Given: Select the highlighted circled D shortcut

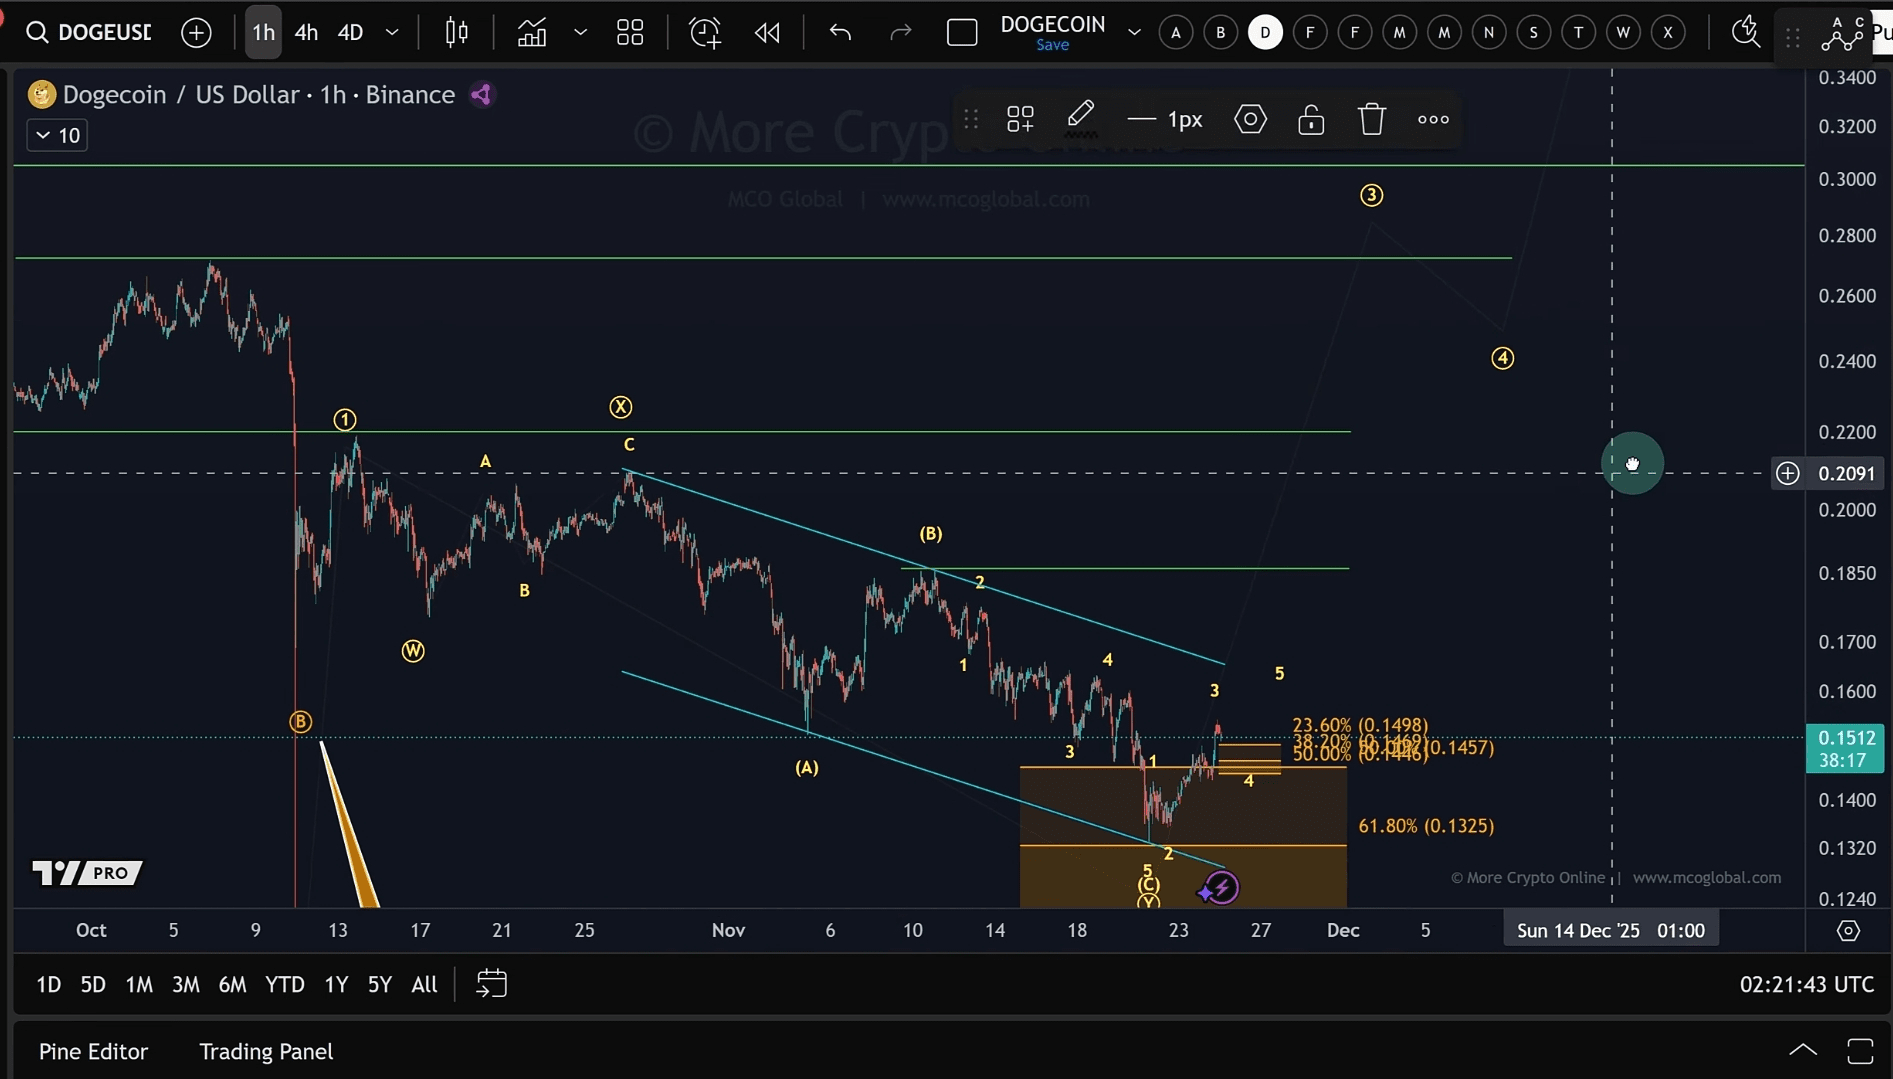Looking at the screenshot, I should pos(1265,33).
